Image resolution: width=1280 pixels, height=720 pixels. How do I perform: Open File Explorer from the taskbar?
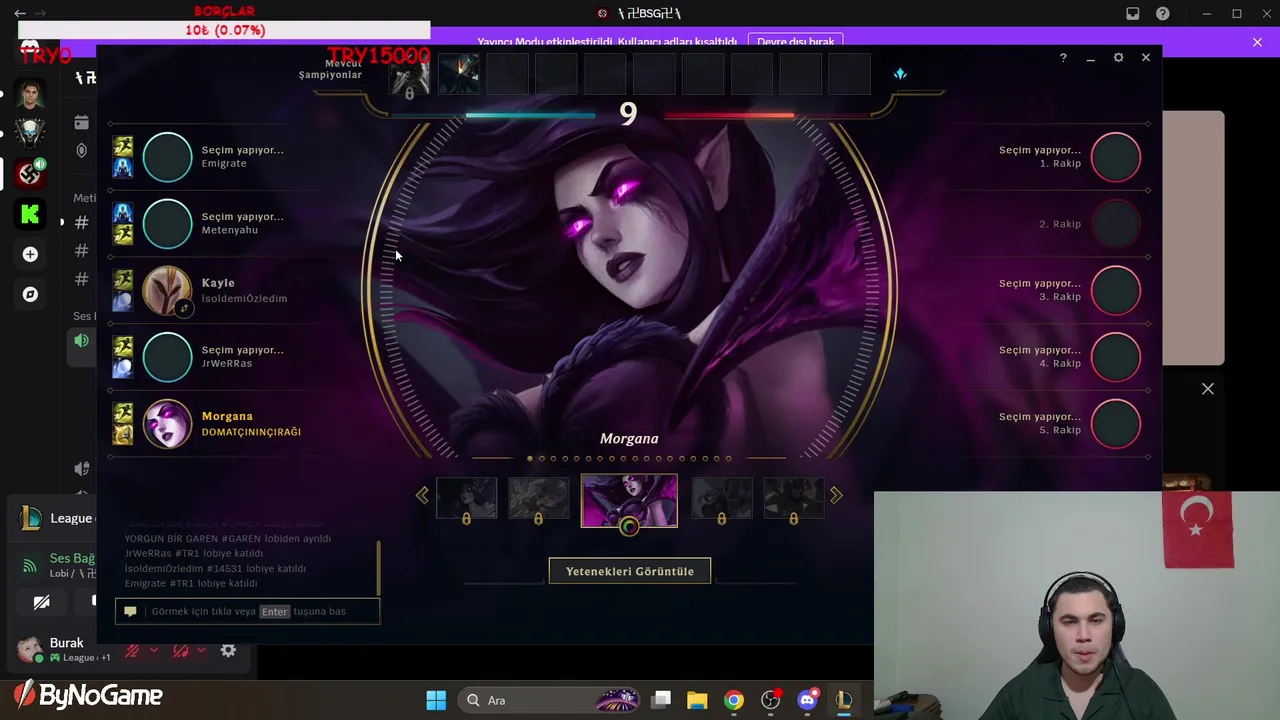tap(697, 700)
